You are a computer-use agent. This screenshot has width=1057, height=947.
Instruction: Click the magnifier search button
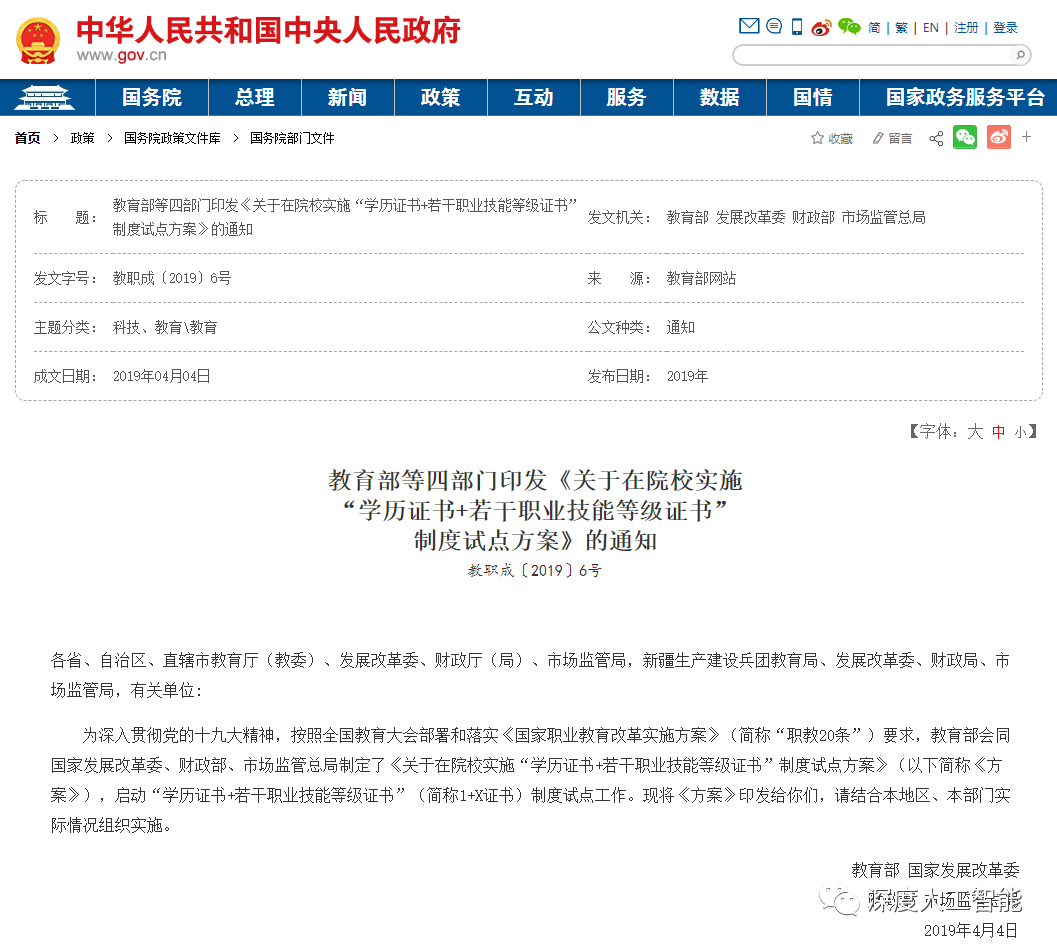tap(1020, 55)
